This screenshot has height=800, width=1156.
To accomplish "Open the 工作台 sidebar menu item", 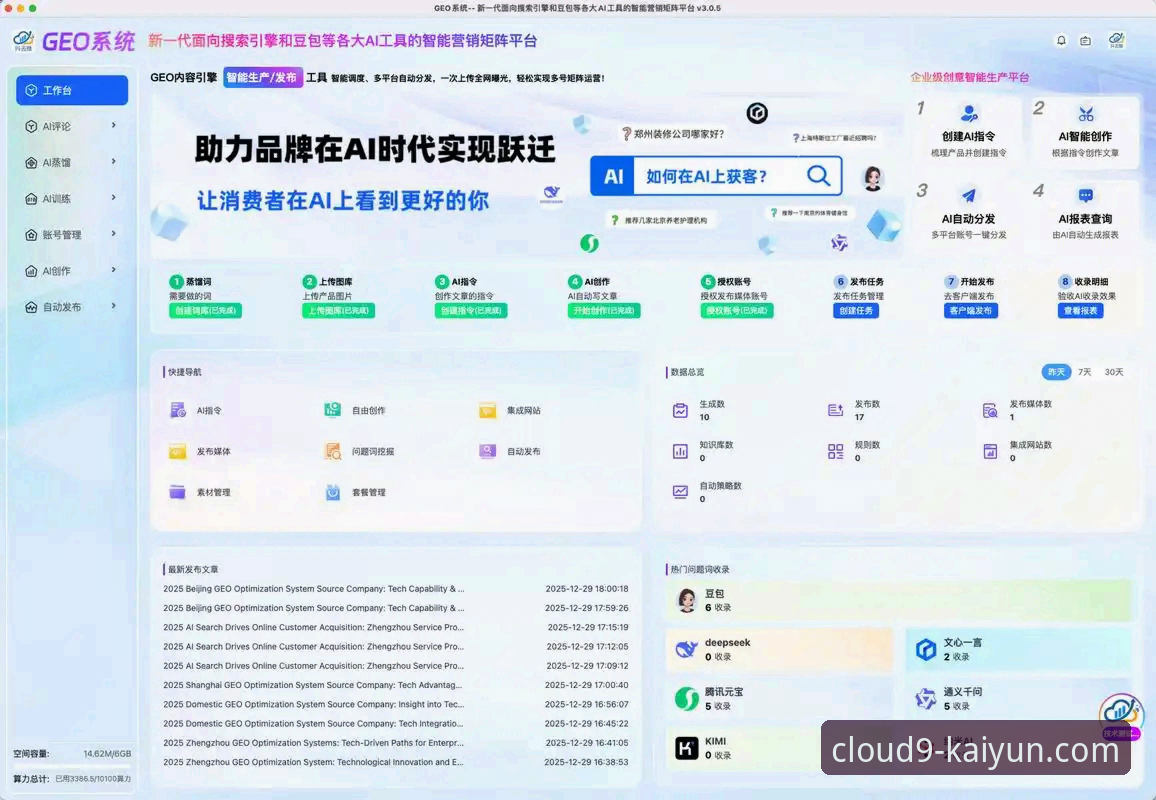I will [x=71, y=89].
